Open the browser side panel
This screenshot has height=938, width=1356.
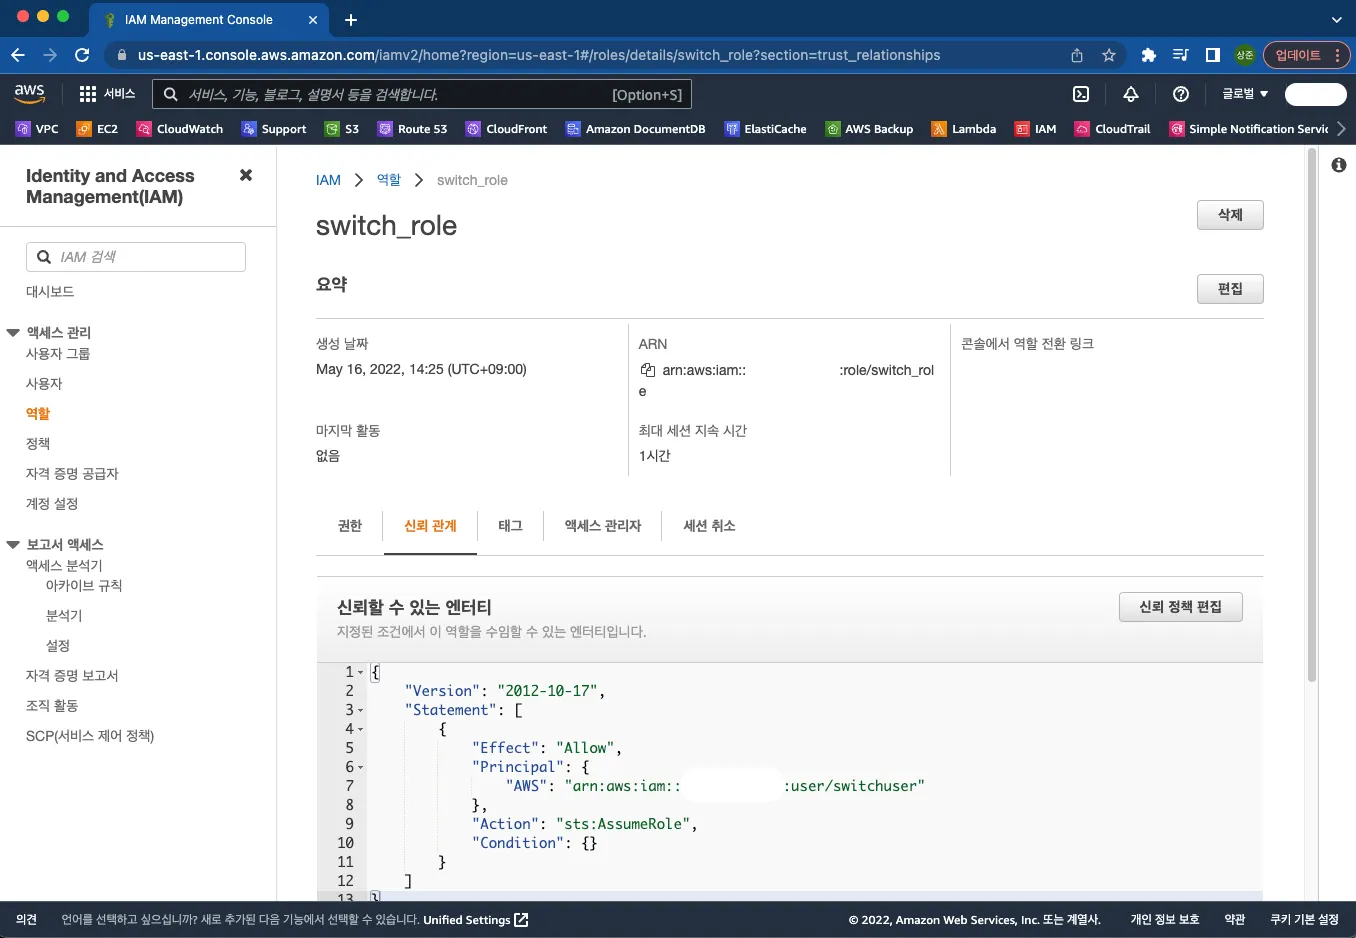[x=1212, y=55]
